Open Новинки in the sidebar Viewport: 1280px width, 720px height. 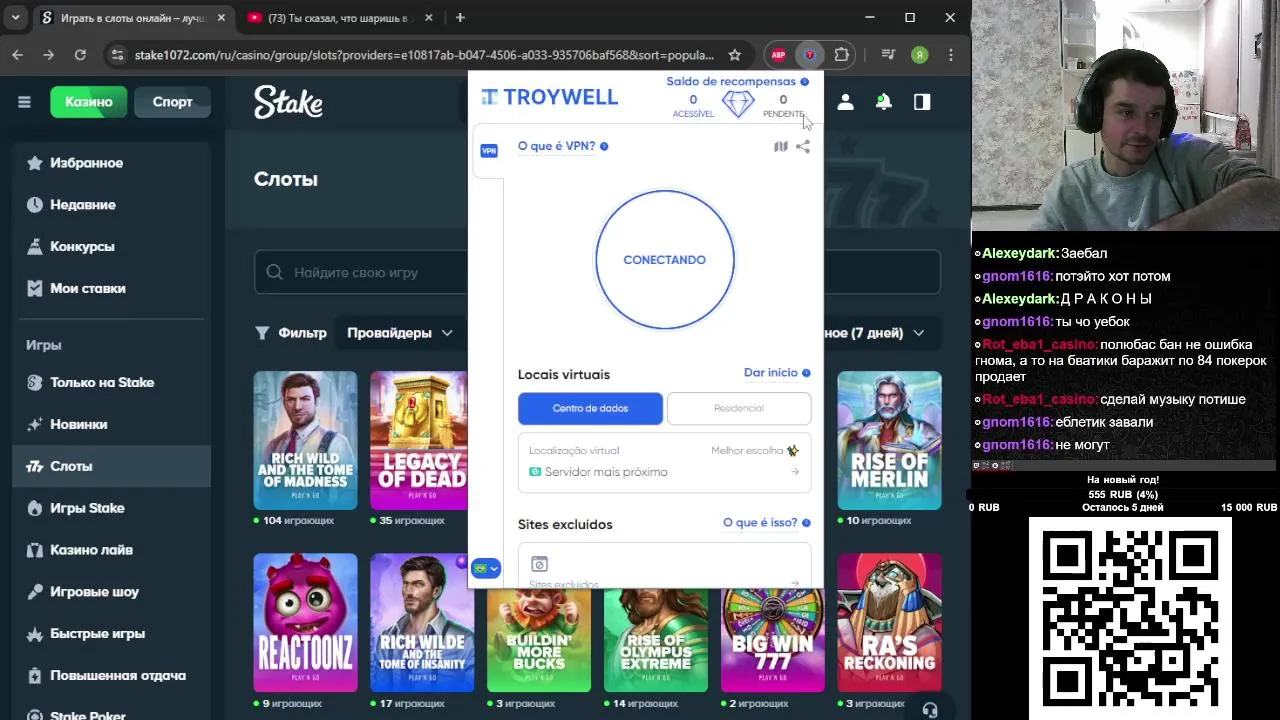point(110,425)
